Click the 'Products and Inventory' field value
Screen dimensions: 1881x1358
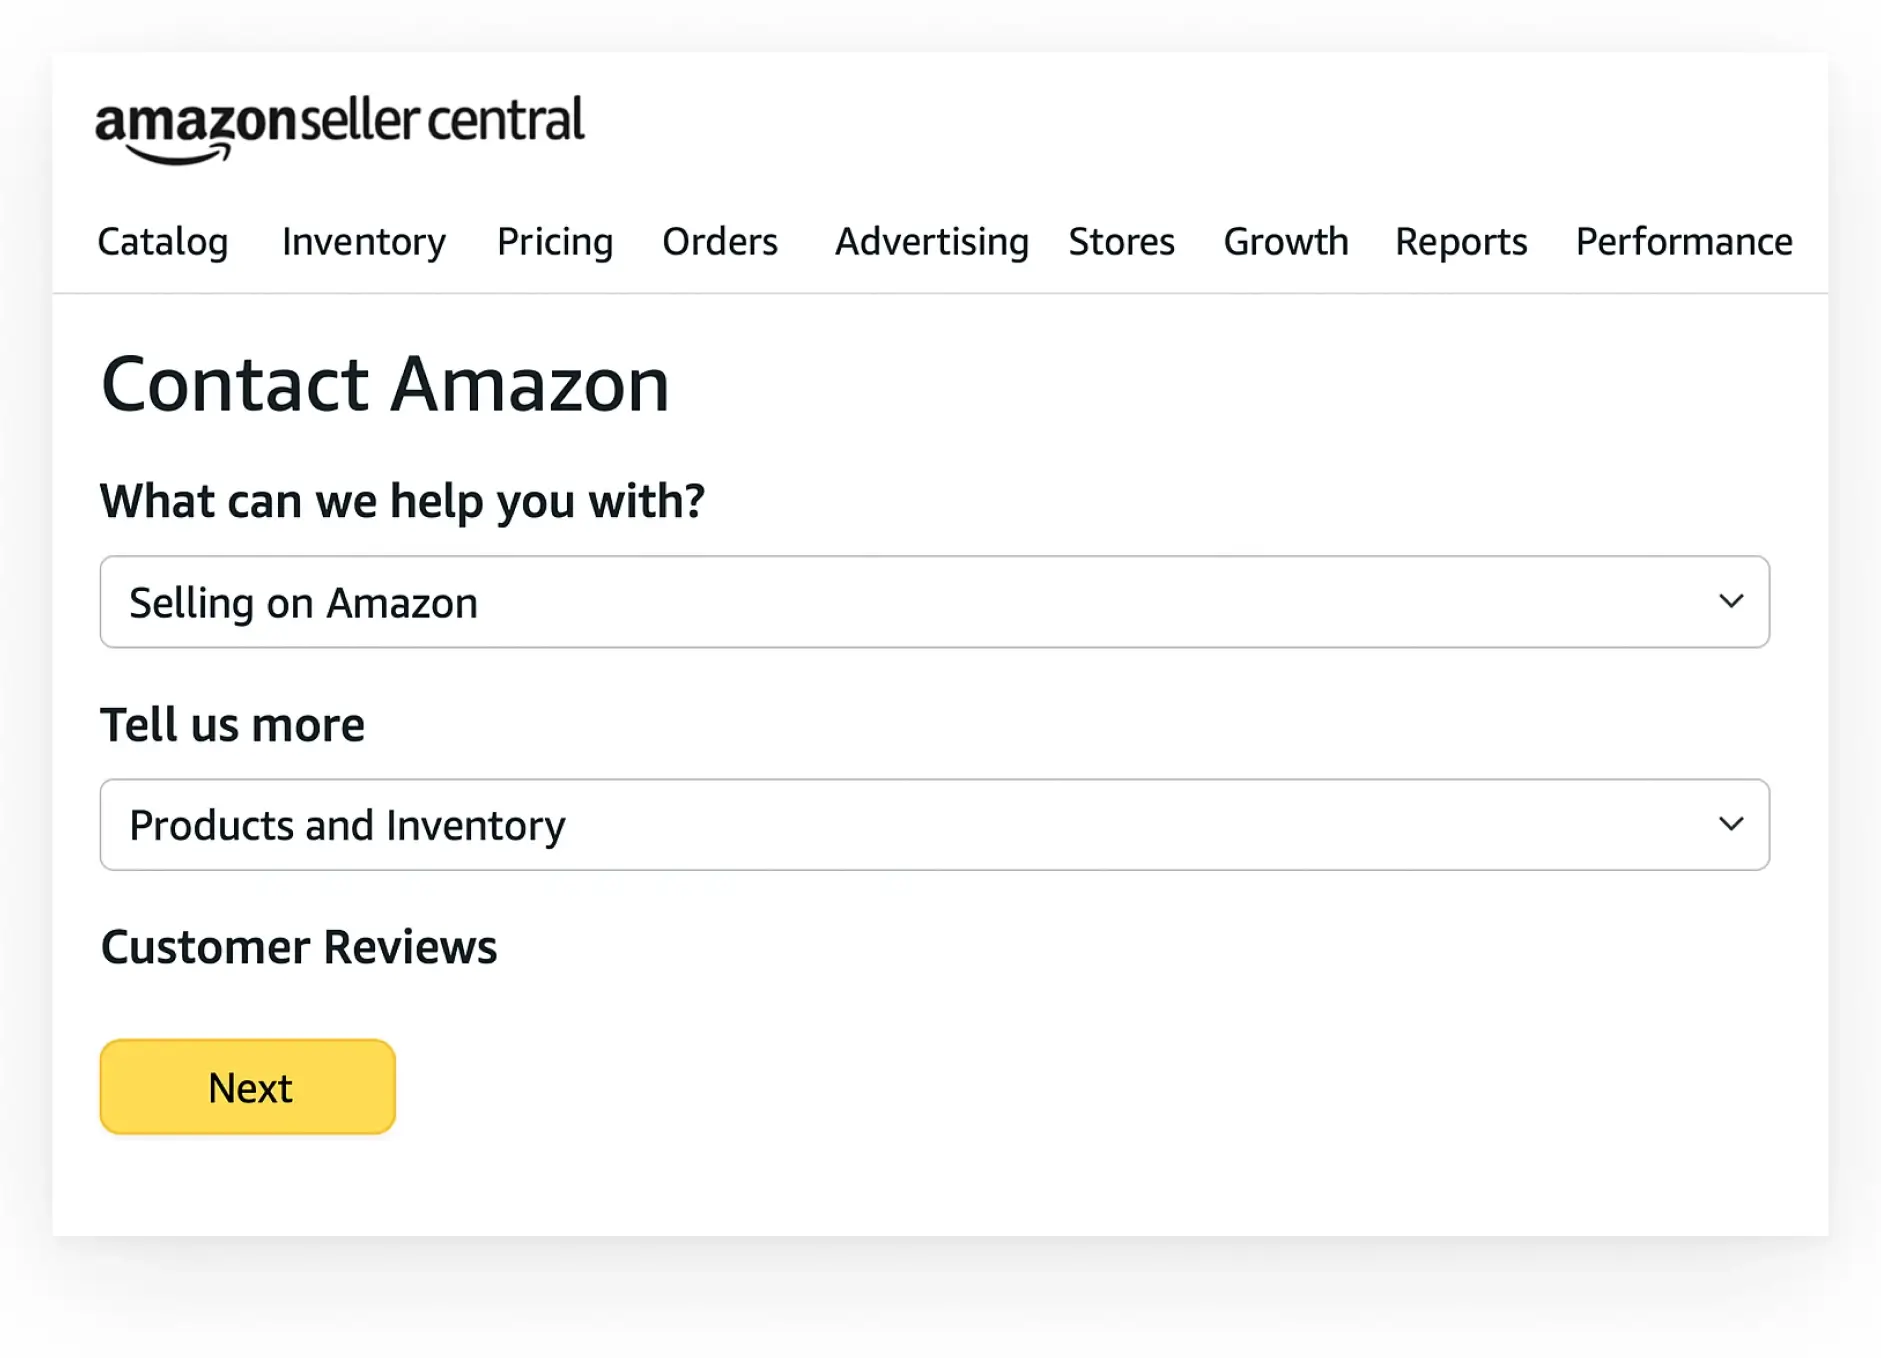[x=347, y=825]
